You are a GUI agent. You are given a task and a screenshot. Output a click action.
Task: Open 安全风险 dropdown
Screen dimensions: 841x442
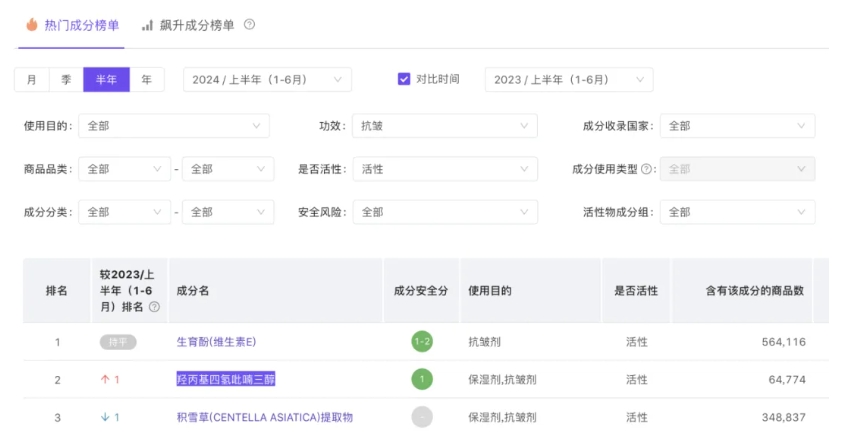[x=445, y=212]
